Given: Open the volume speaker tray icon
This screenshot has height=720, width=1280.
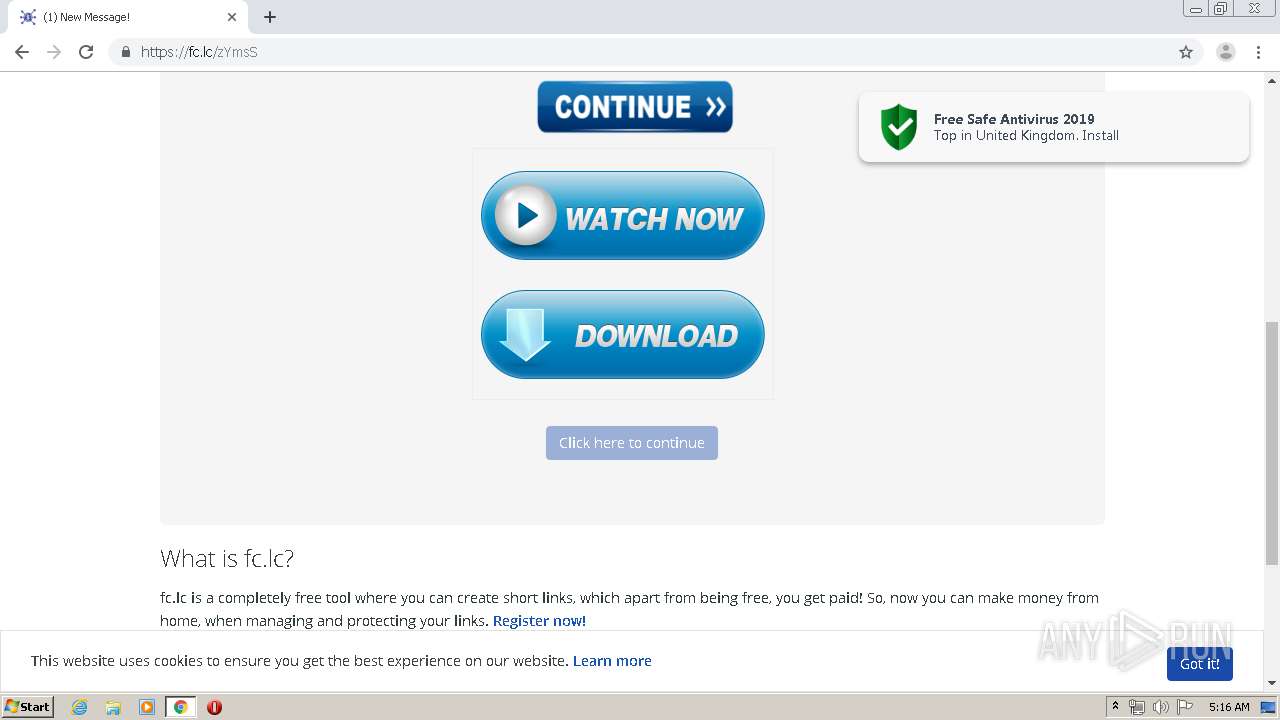Looking at the screenshot, I should pyautogui.click(x=1160, y=707).
